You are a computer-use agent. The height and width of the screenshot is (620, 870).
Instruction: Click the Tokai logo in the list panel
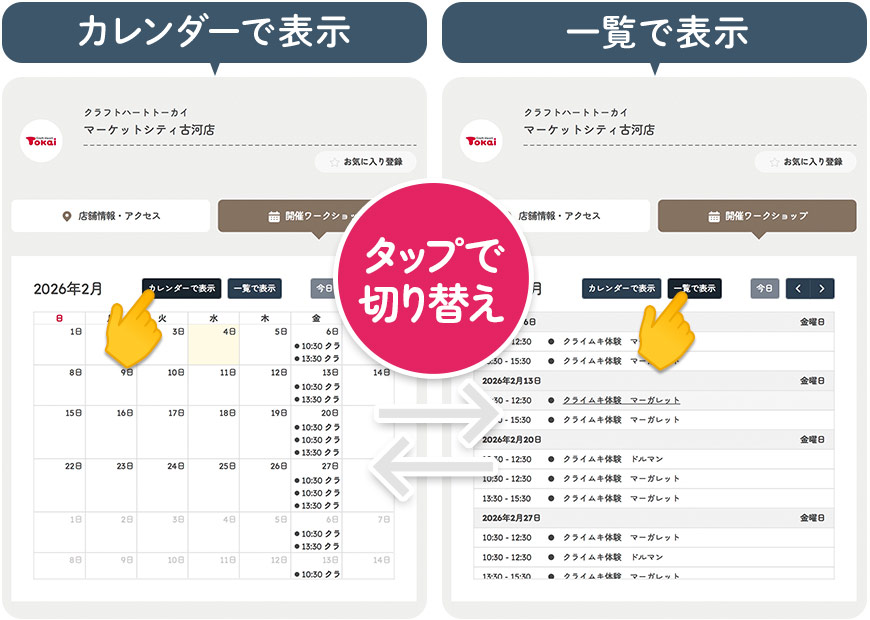point(481,140)
